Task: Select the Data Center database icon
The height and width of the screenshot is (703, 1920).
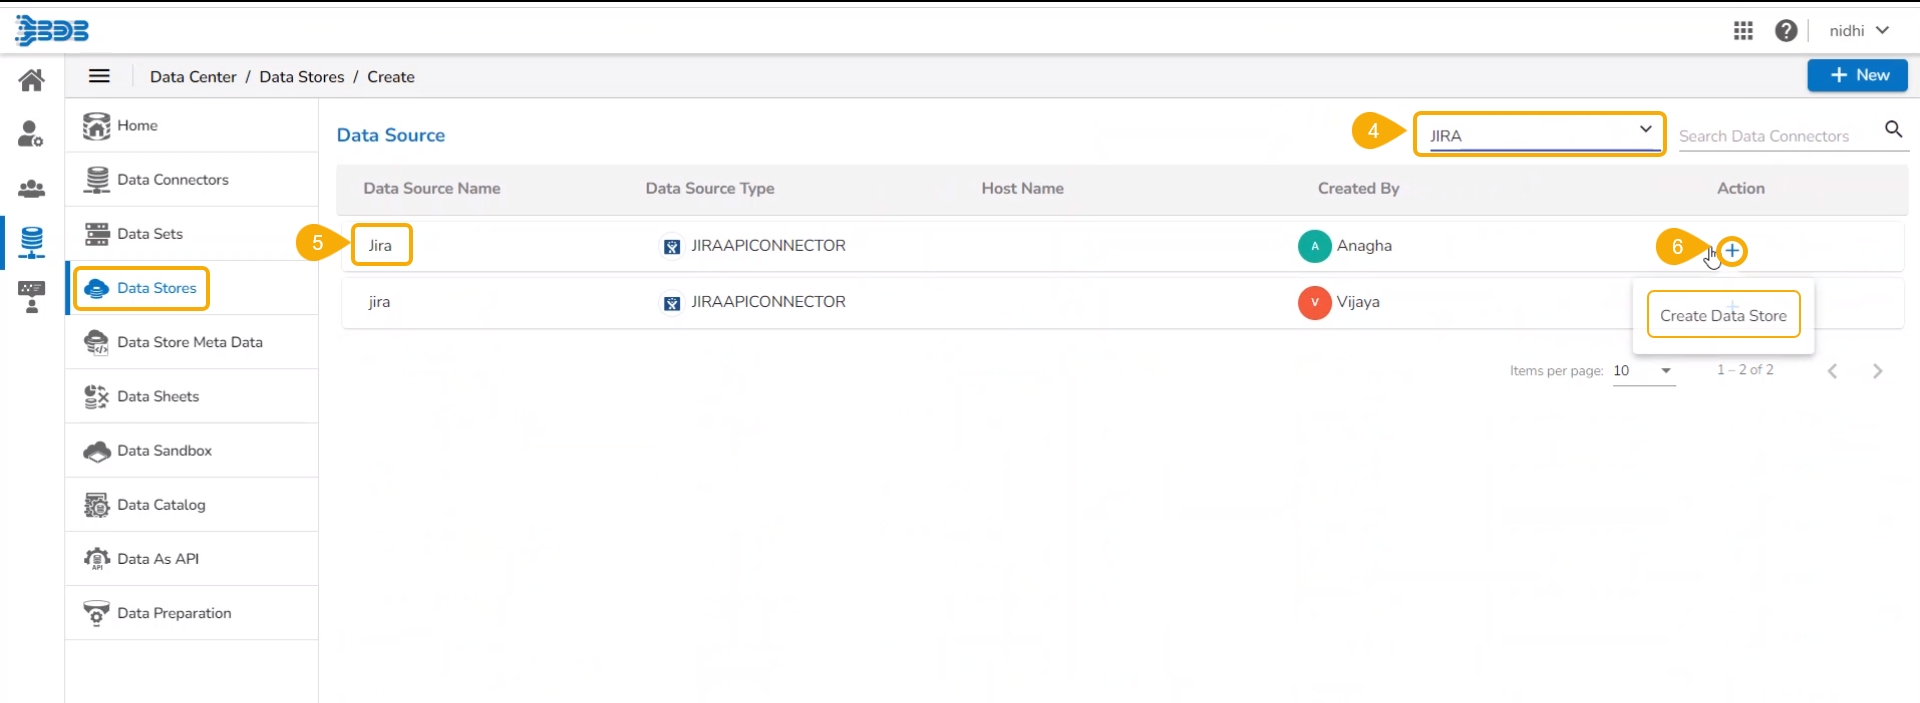Action: [x=32, y=242]
